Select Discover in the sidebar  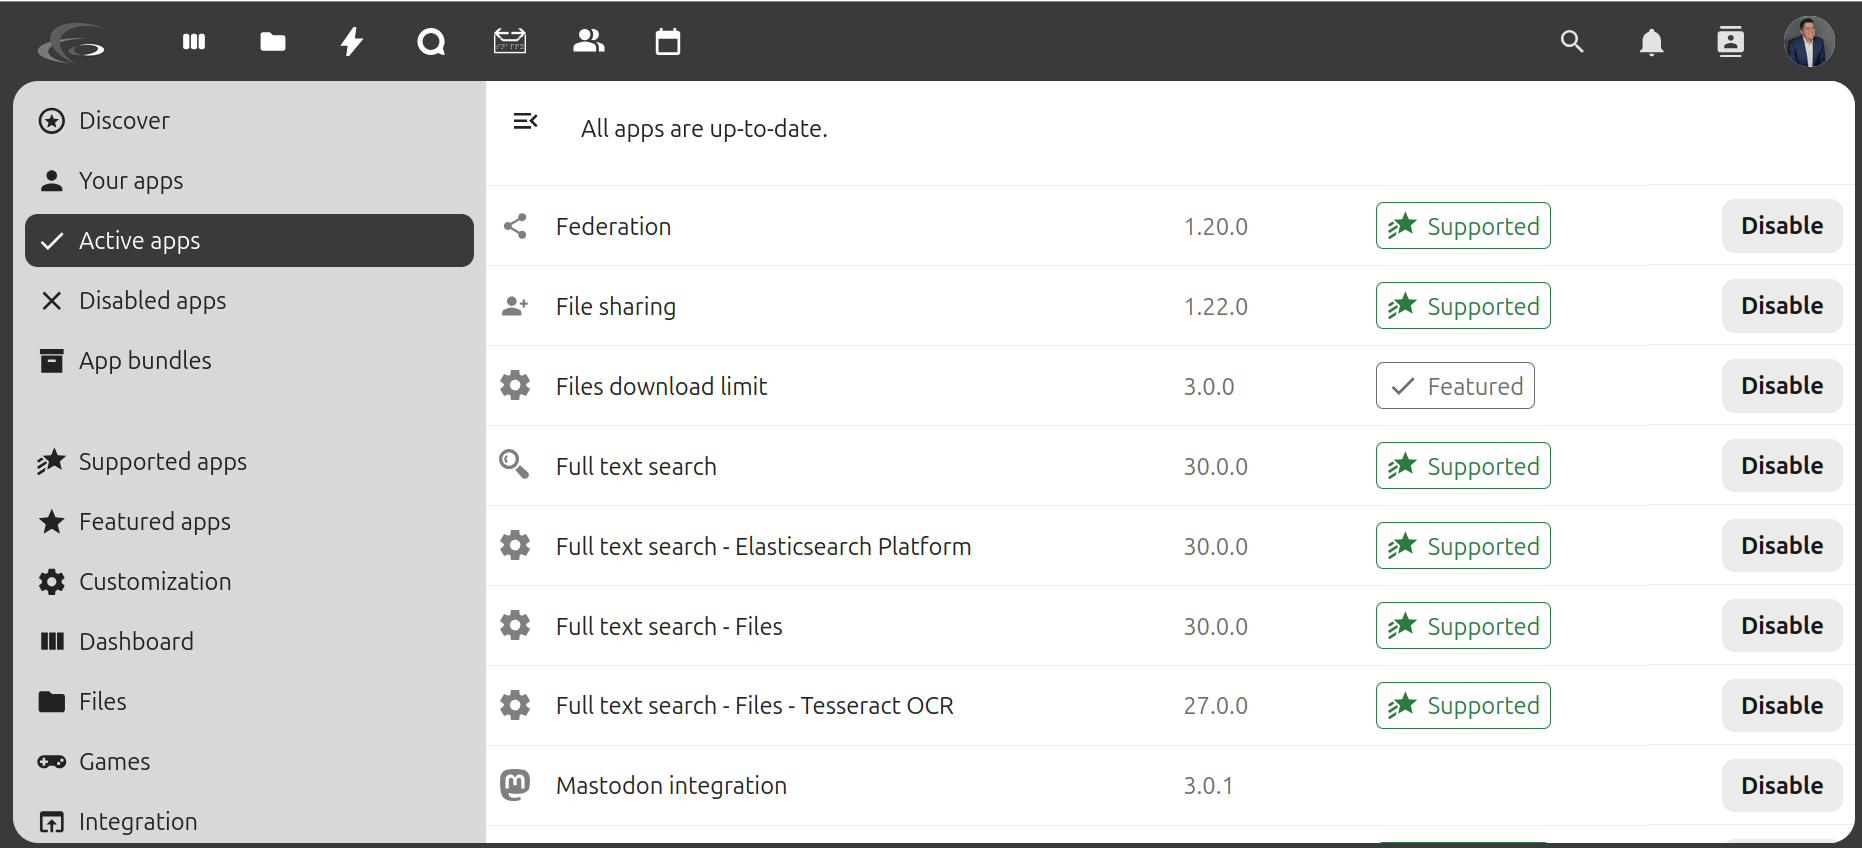pyautogui.click(x=249, y=121)
